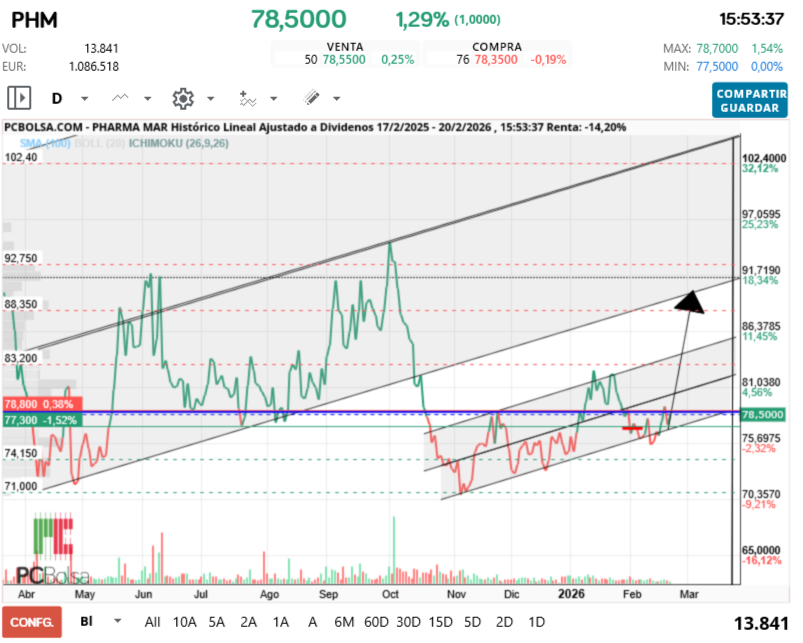Click the BOLL (20) indicator label

pos(99,143)
